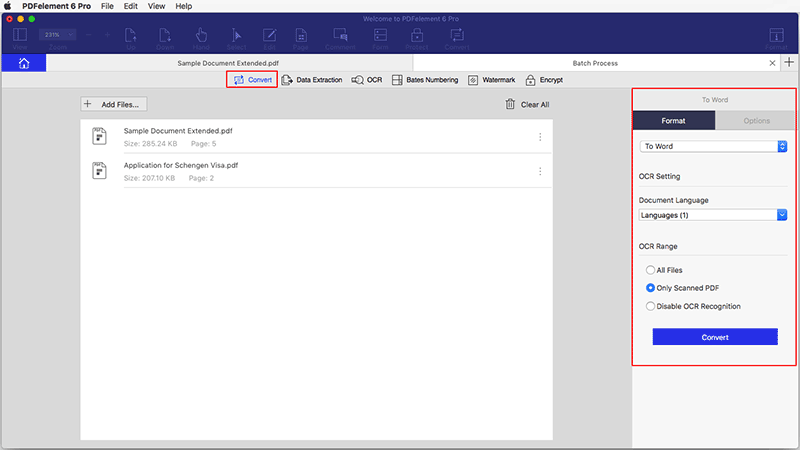Select Bates Numbering batch option

coord(425,80)
